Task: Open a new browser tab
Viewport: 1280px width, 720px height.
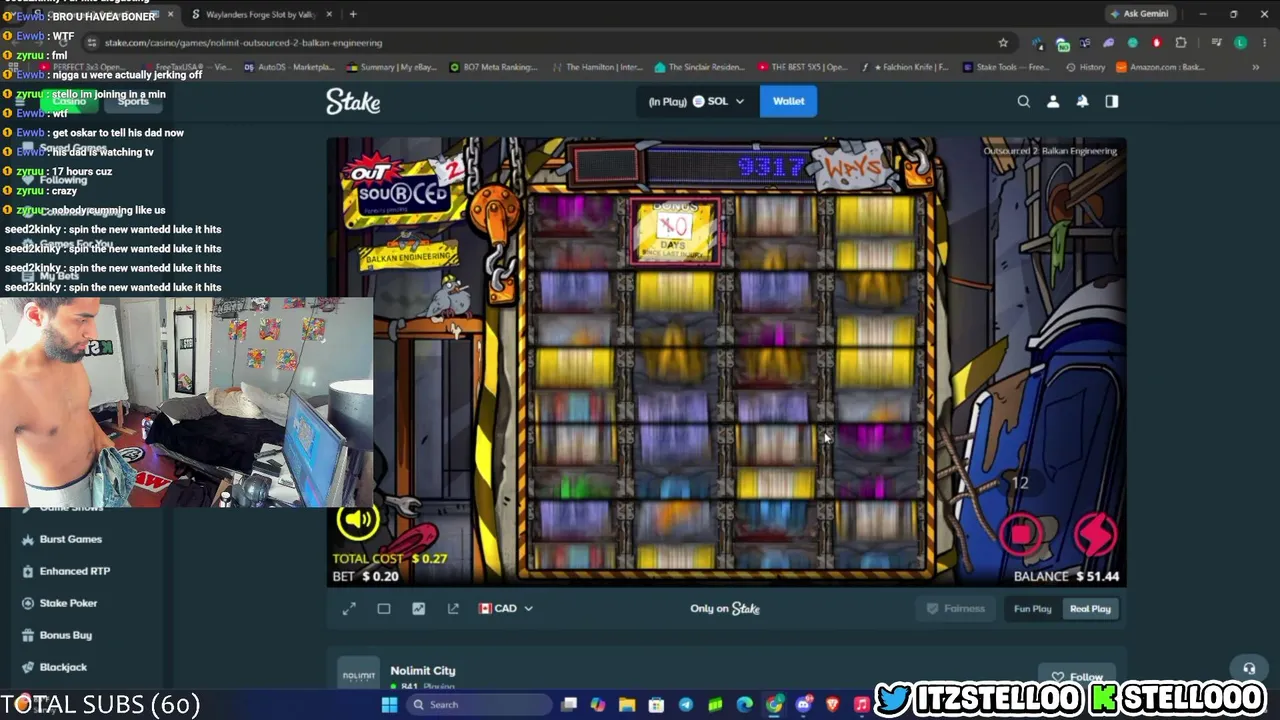Action: (x=353, y=14)
